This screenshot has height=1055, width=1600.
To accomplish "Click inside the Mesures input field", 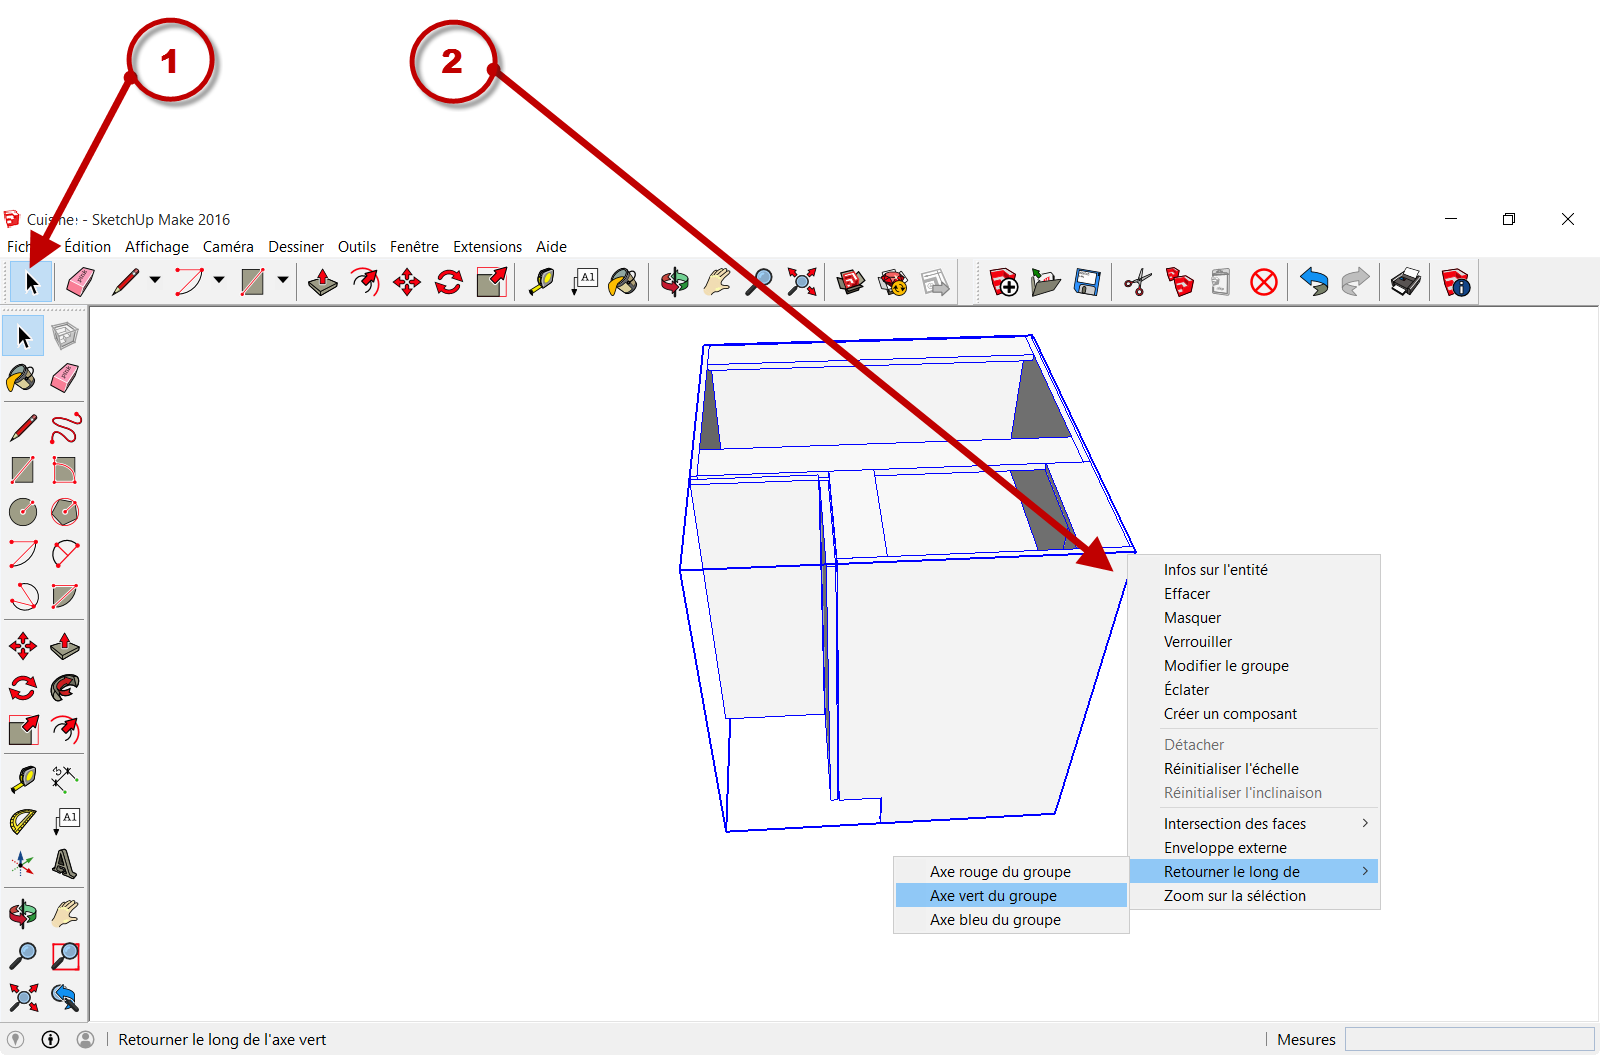I will [x=1470, y=1039].
